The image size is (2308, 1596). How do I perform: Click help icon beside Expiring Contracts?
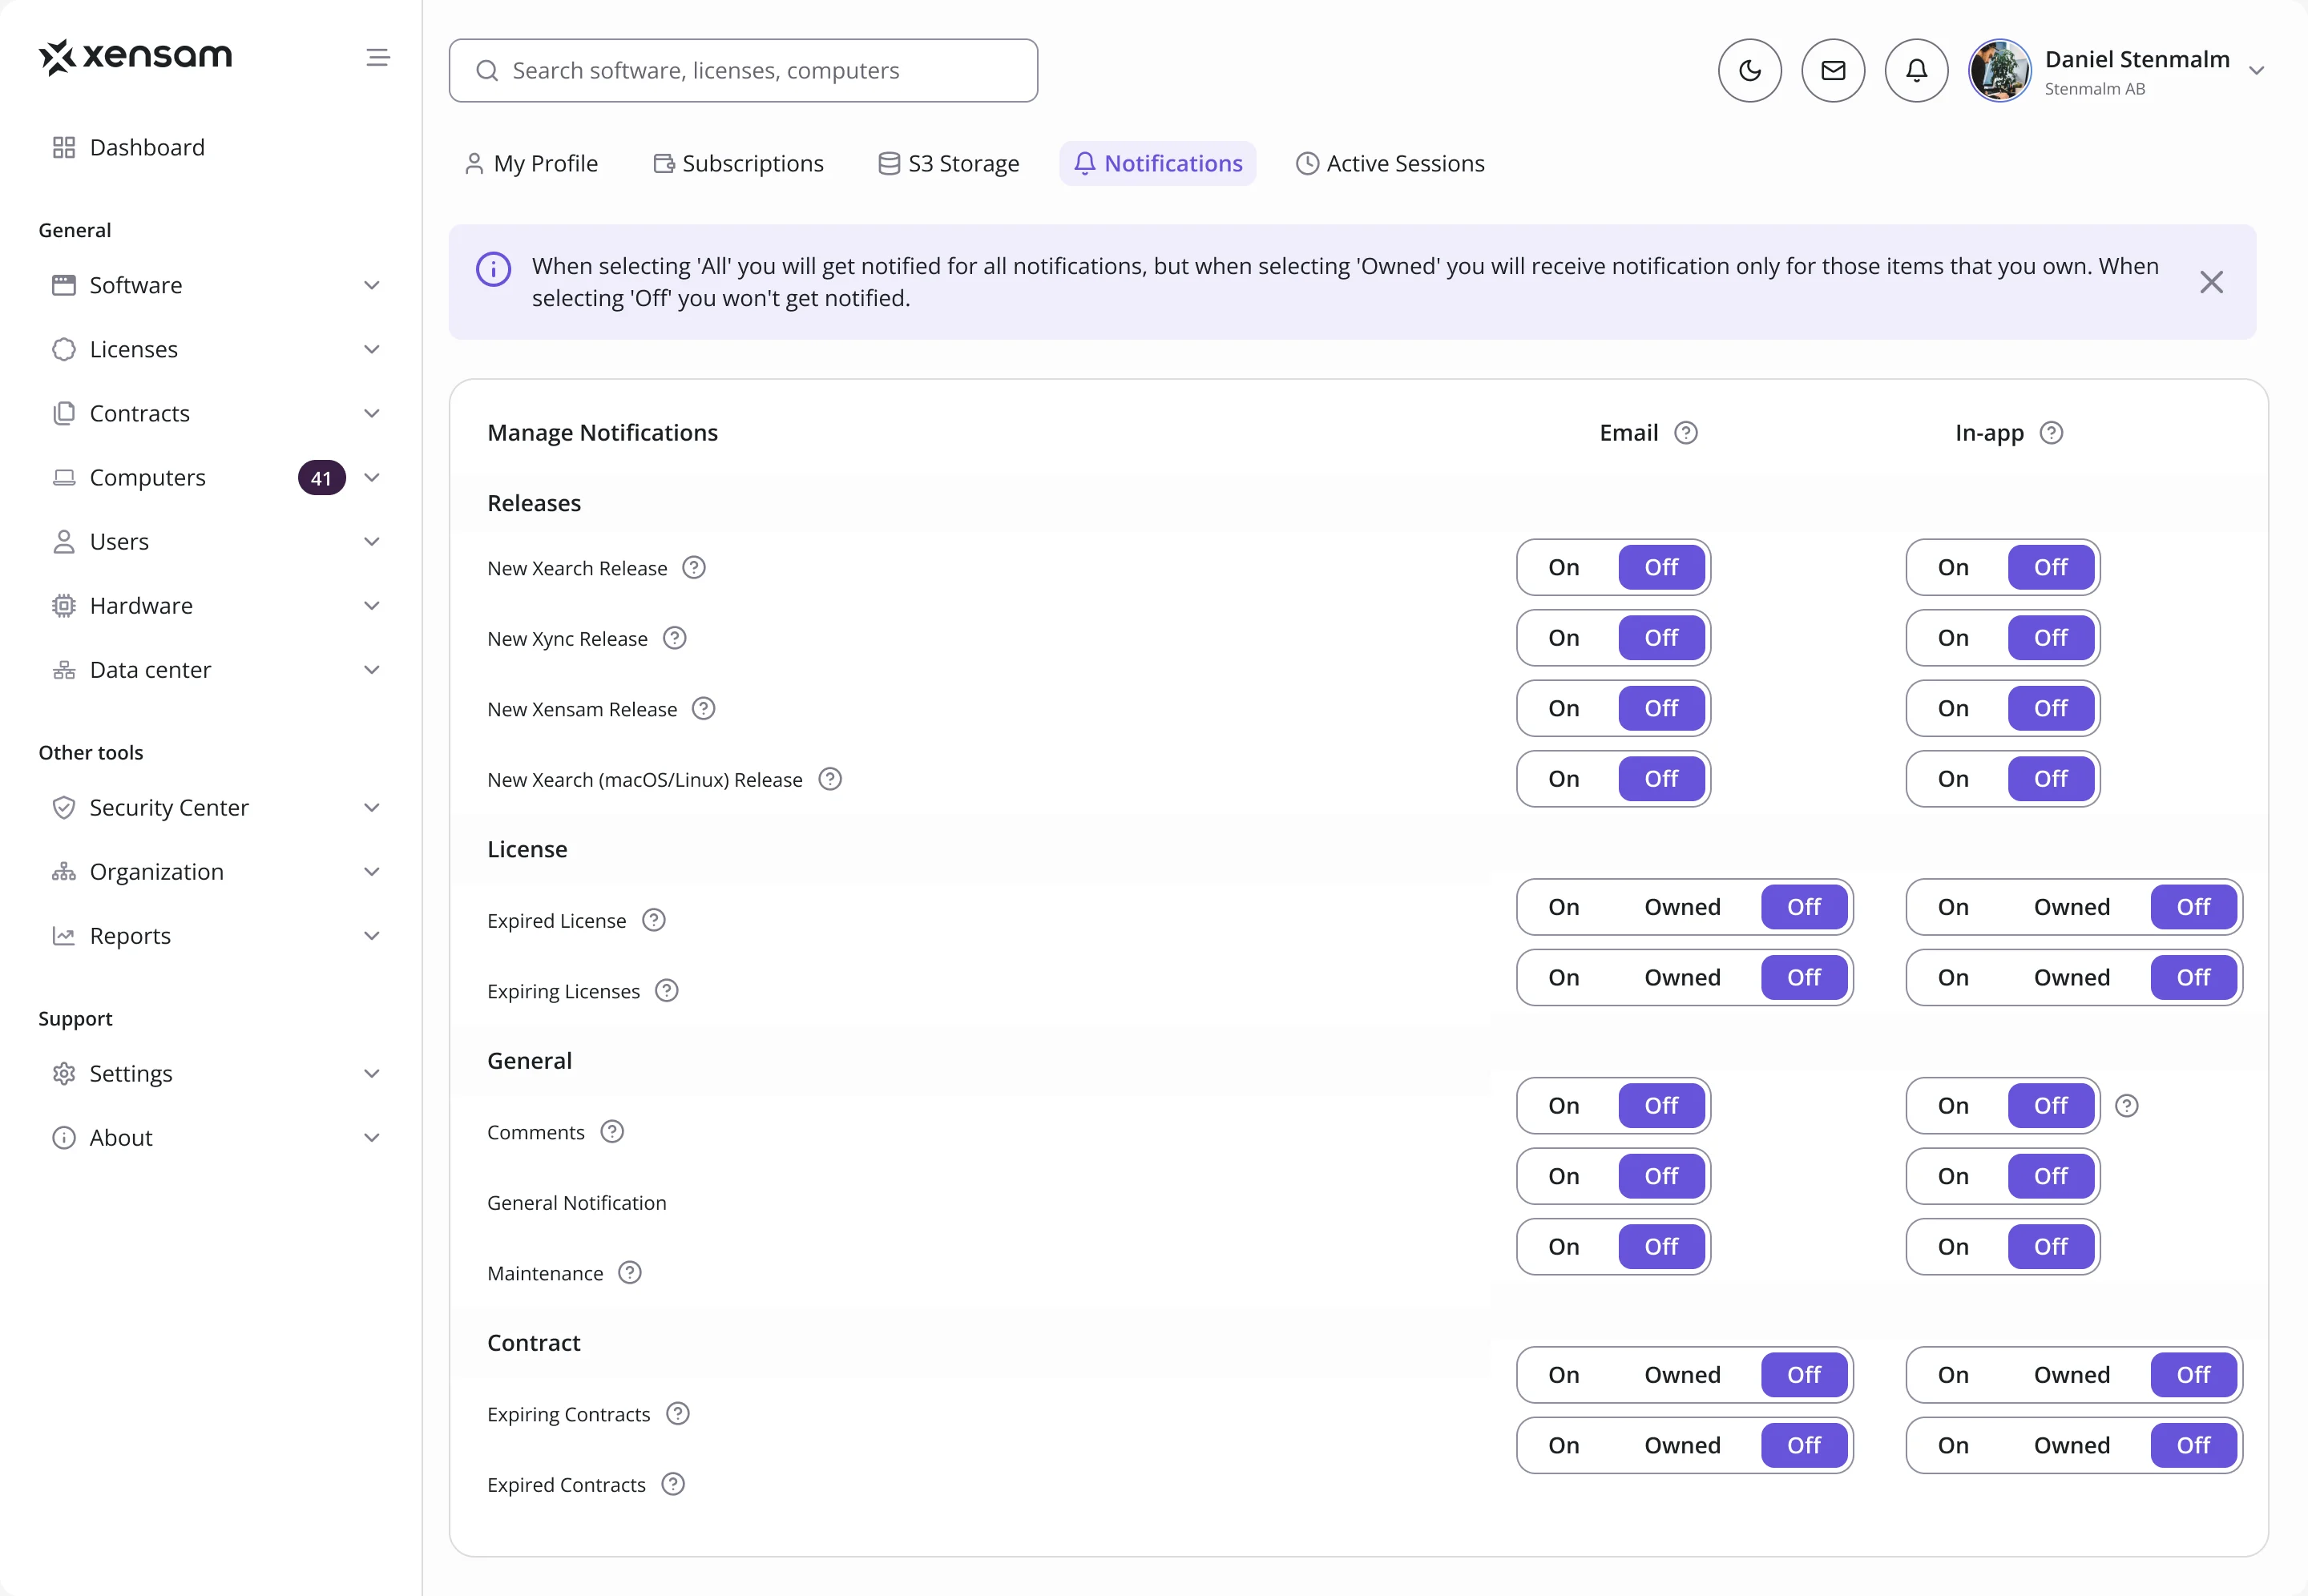point(678,1413)
